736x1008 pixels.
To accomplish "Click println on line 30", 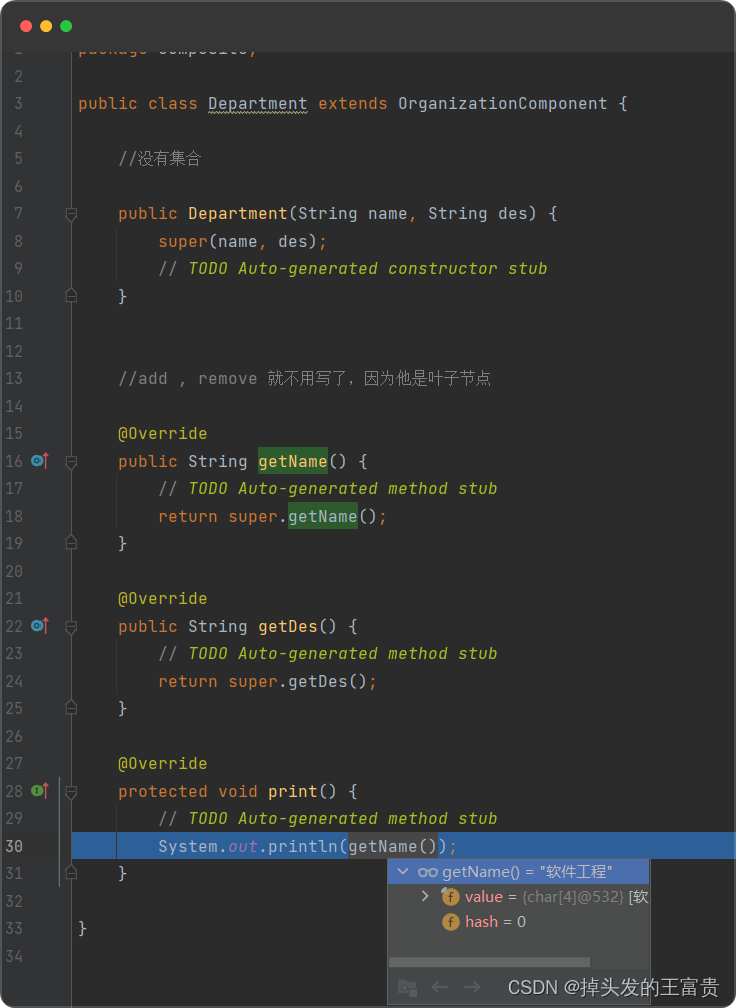I will point(303,846).
